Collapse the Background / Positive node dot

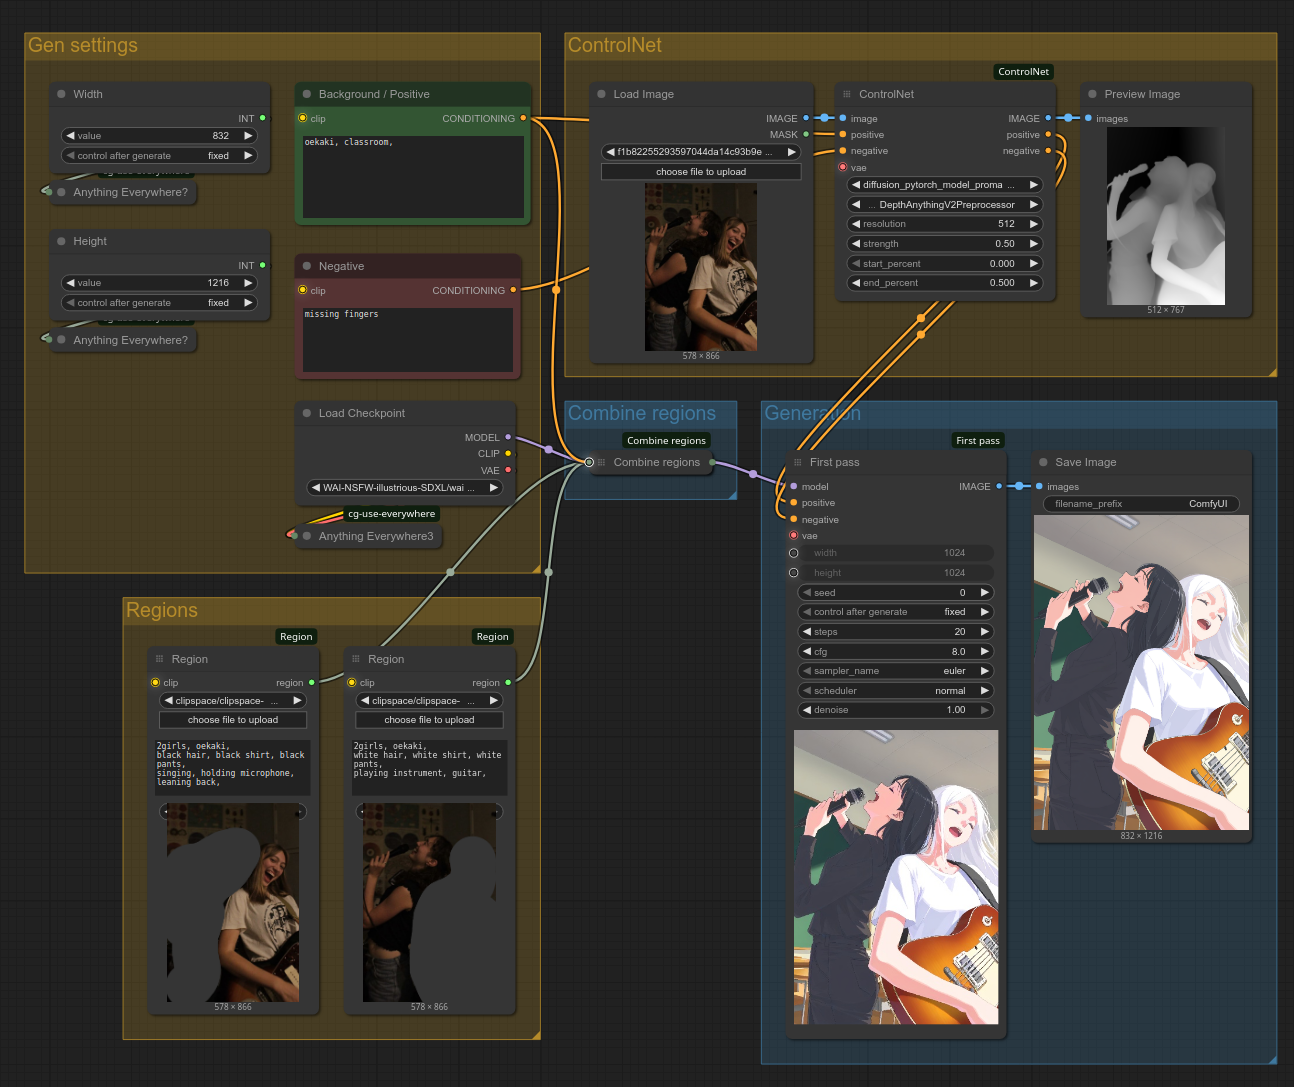tap(307, 94)
